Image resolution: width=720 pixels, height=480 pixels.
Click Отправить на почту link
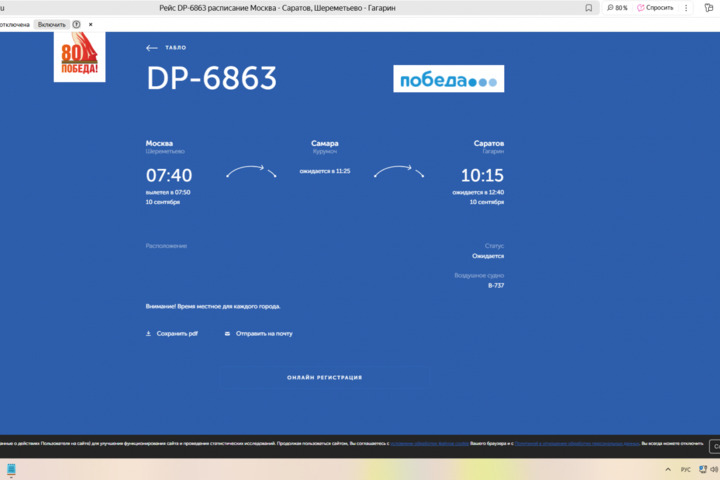pyautogui.click(x=264, y=333)
